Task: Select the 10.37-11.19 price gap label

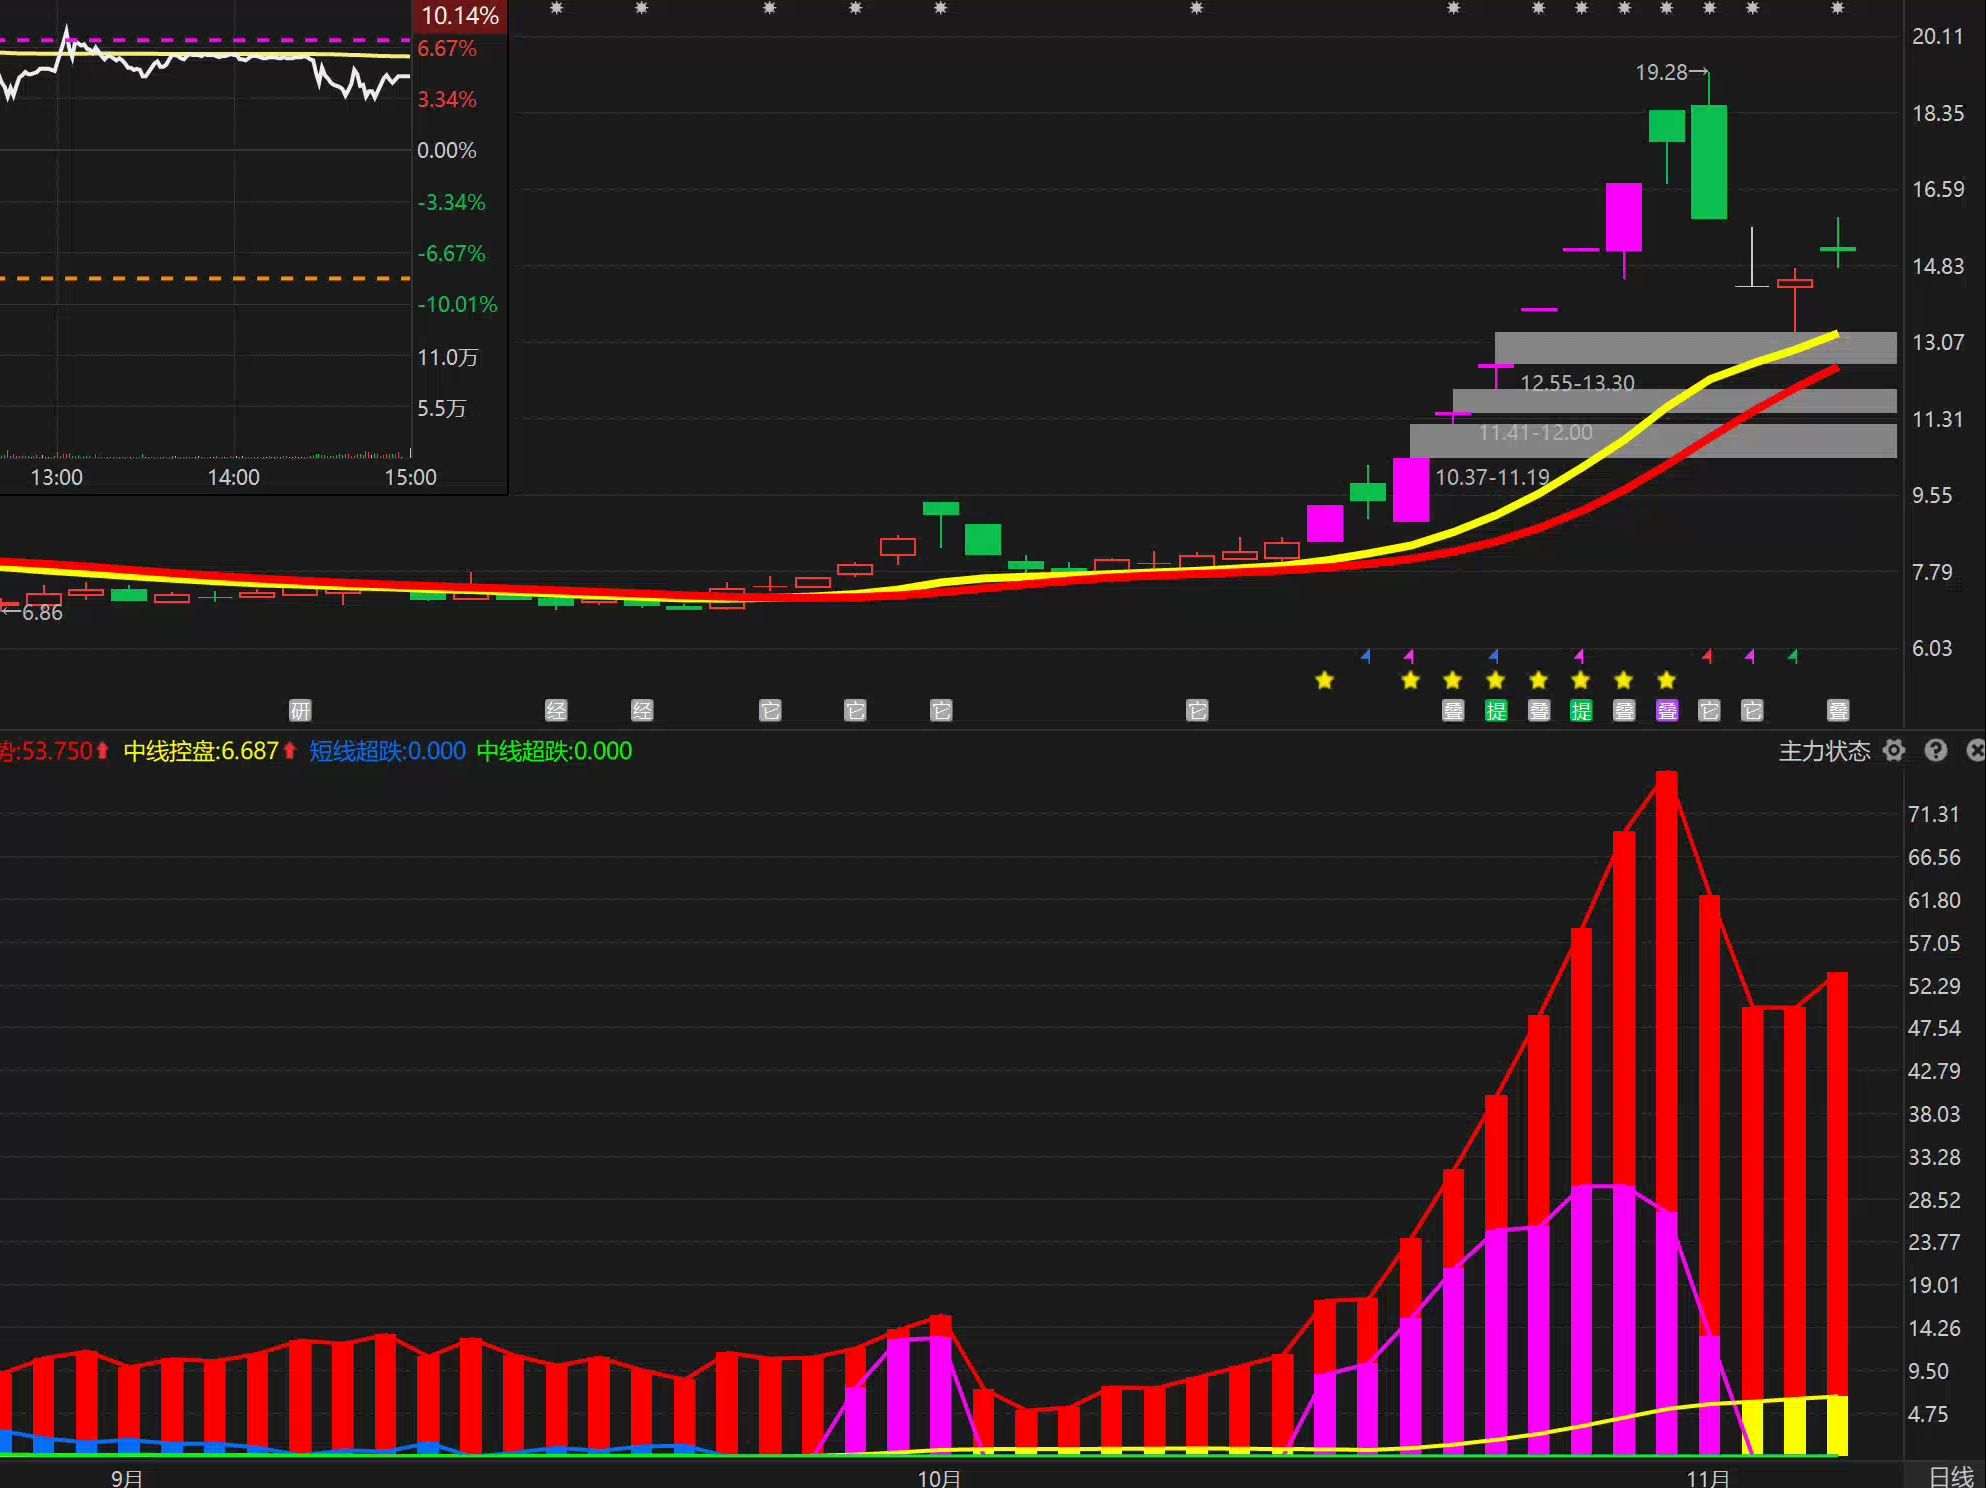Action: tap(1492, 477)
